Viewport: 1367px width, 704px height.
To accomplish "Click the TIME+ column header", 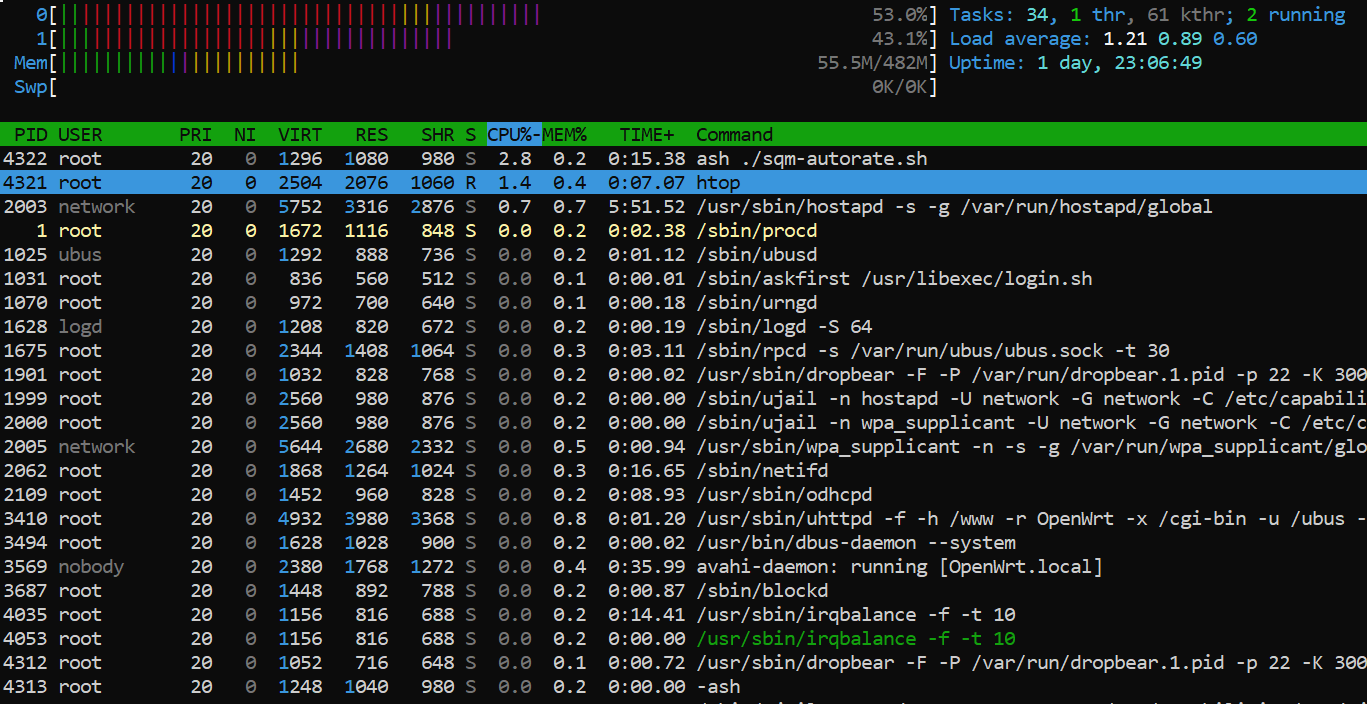I will (647, 135).
